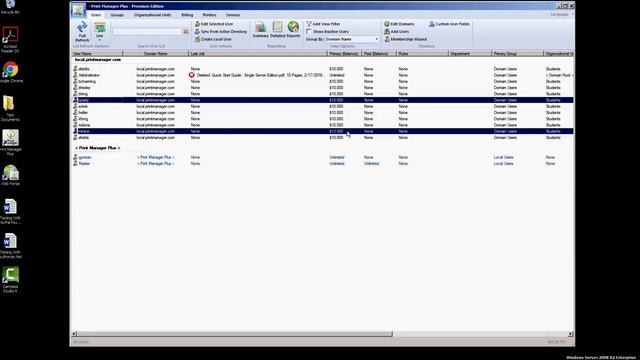
Task: Click the Full Refresh icon
Action: click(x=82, y=31)
